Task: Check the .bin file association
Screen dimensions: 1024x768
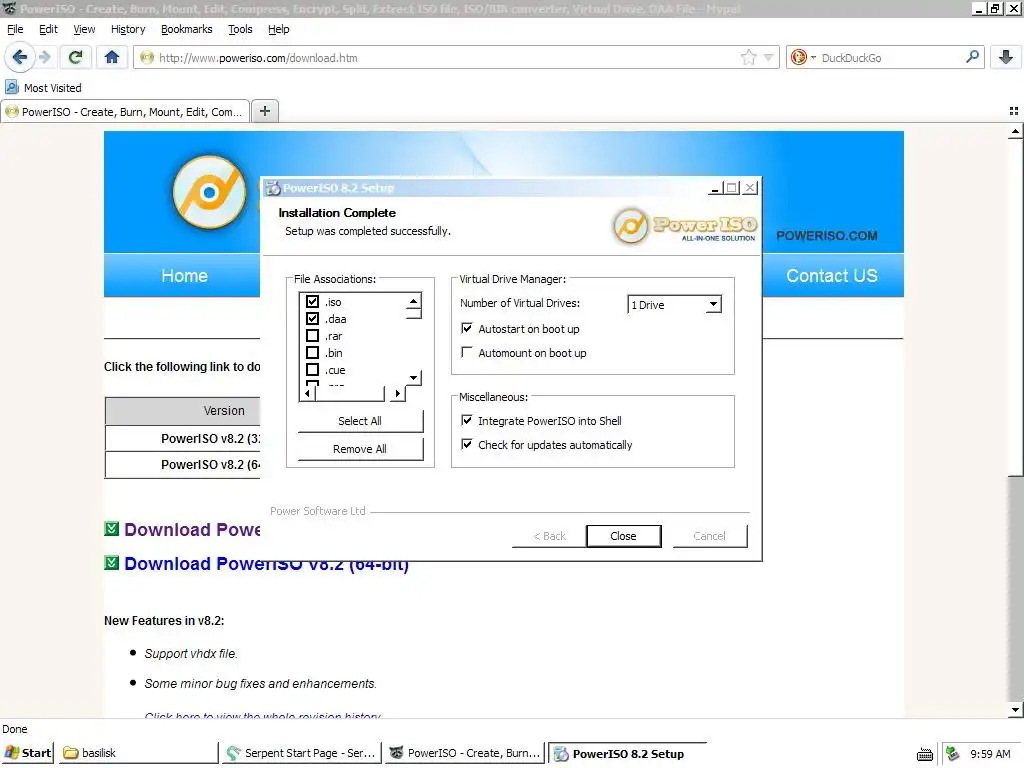Action: 312,353
